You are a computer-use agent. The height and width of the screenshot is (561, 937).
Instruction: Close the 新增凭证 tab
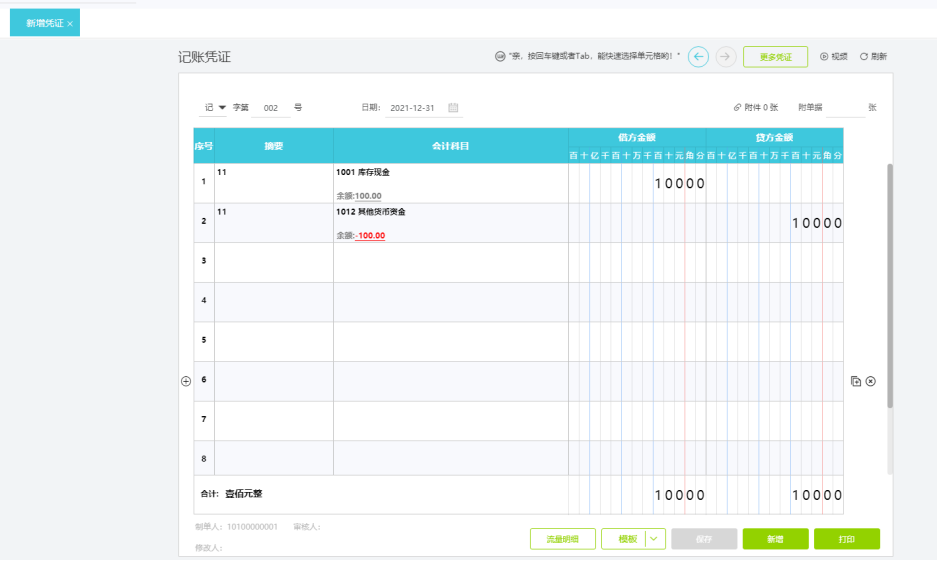coord(70,23)
